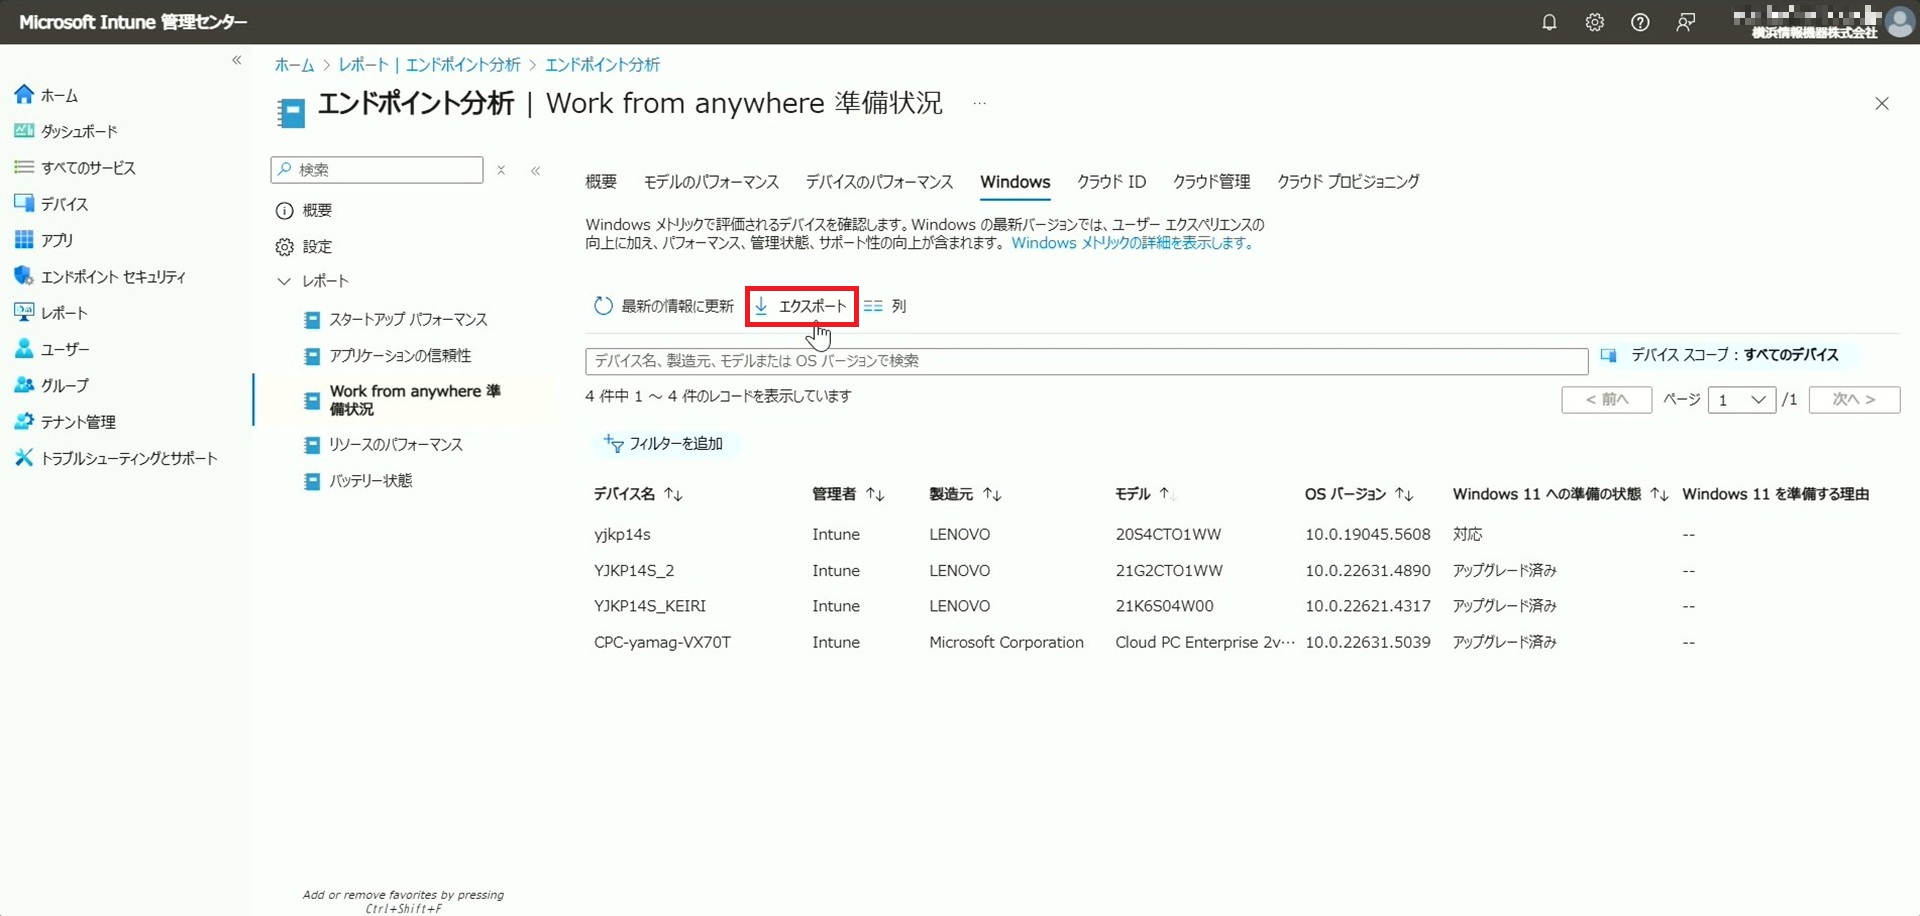Click the last エンドポイント分析 breadcrumb
This screenshot has width=1920, height=916.
point(602,65)
